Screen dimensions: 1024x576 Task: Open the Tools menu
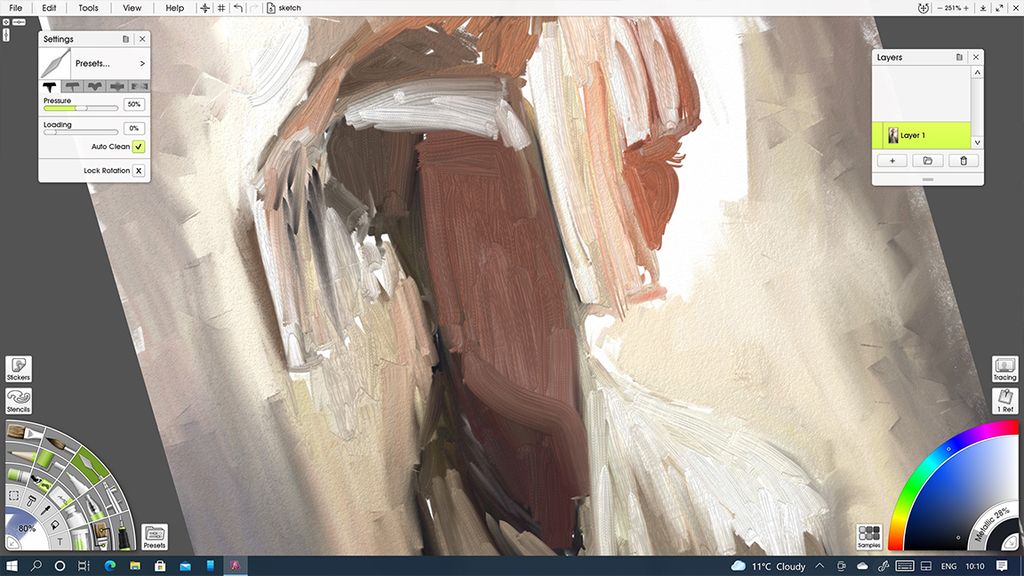86,8
